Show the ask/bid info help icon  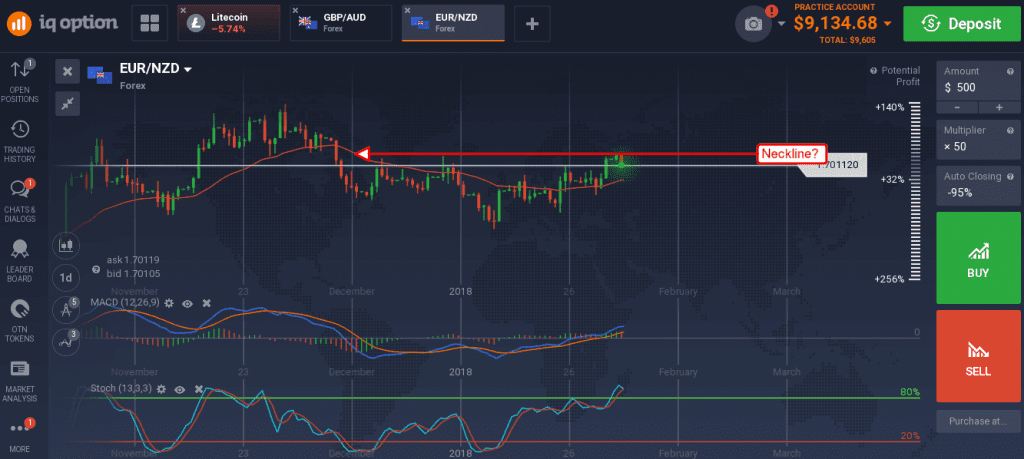[x=96, y=269]
